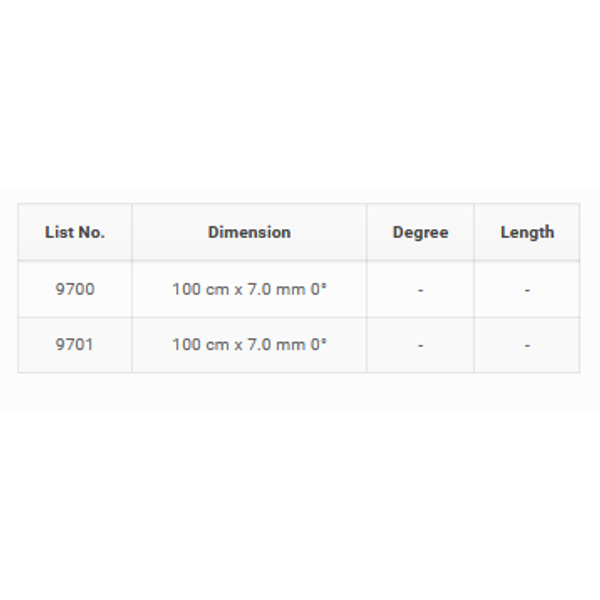The image size is (600, 600).
Task: Click the Dimension cell in row 9700
Action: point(249,289)
